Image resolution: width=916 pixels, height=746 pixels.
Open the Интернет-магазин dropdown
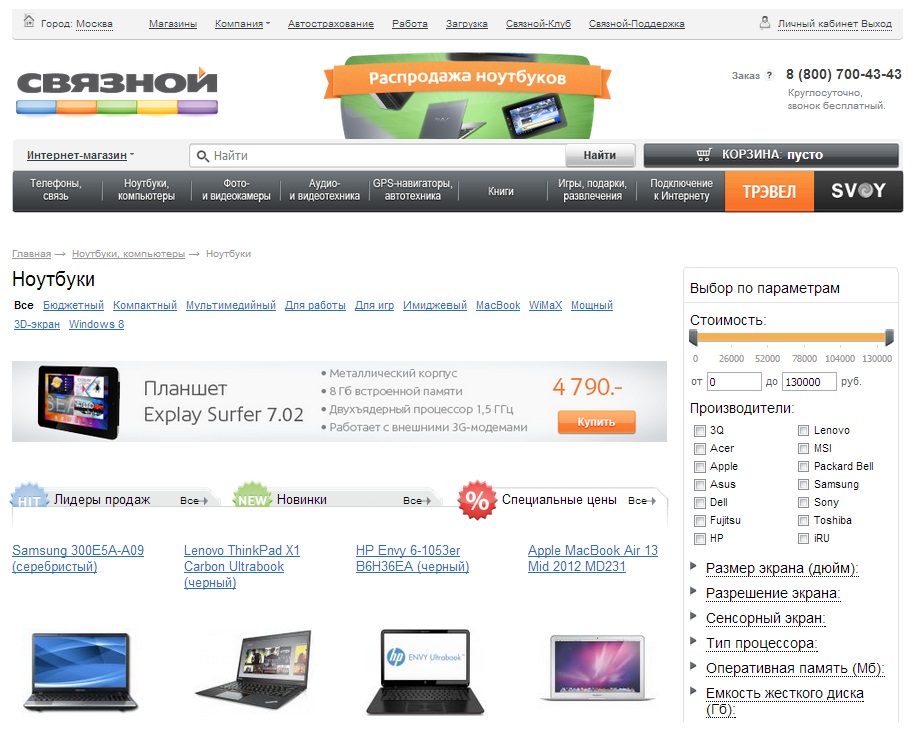(81, 155)
